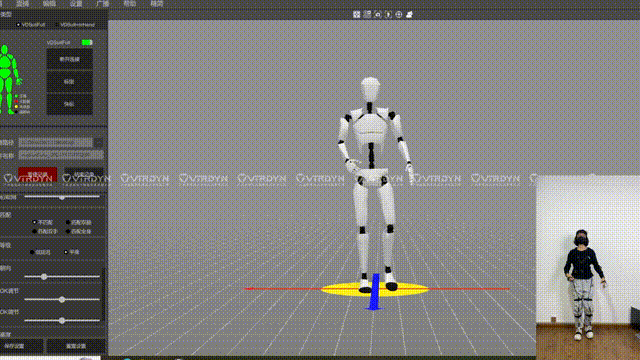This screenshot has width=640, height=360.
Task: Click the fourth viewport toolbar icon with vertical figure
Action: click(388, 14)
